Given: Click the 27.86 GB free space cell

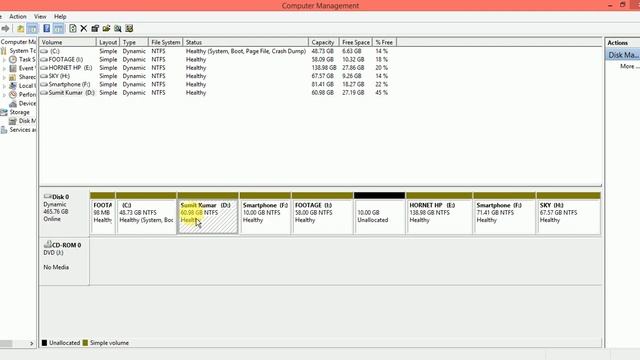Looking at the screenshot, I should (353, 68).
